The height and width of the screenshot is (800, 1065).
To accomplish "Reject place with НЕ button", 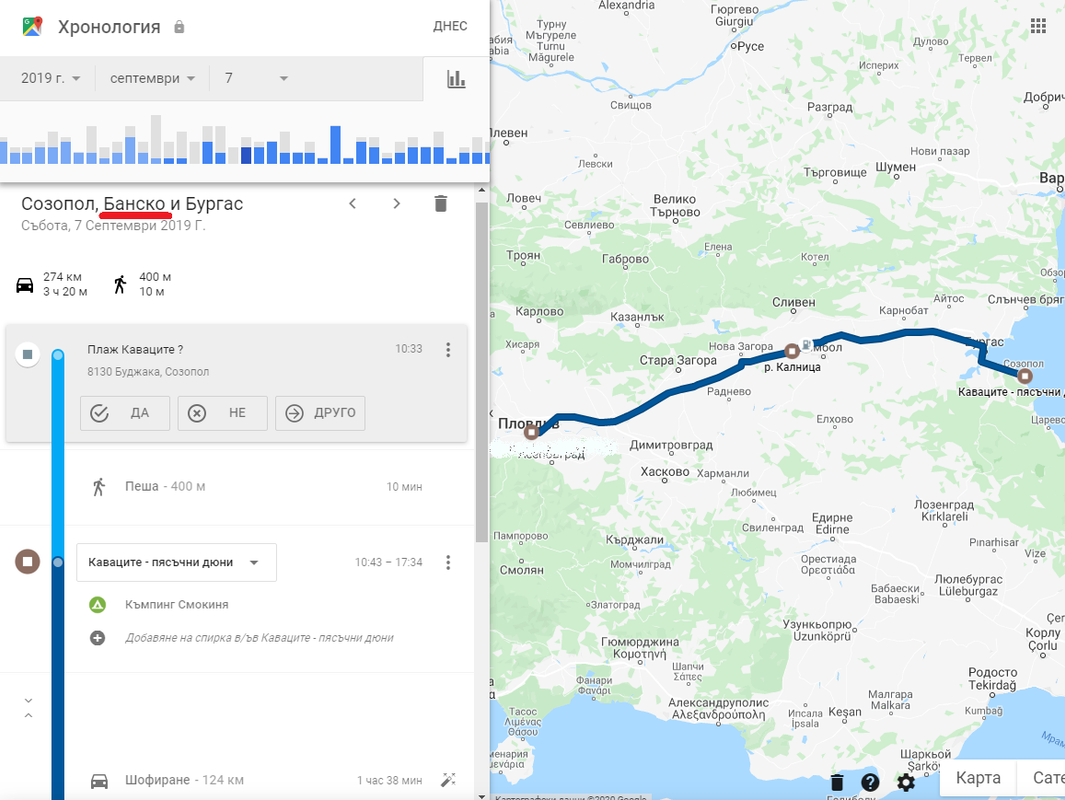I will pyautogui.click(x=222, y=413).
